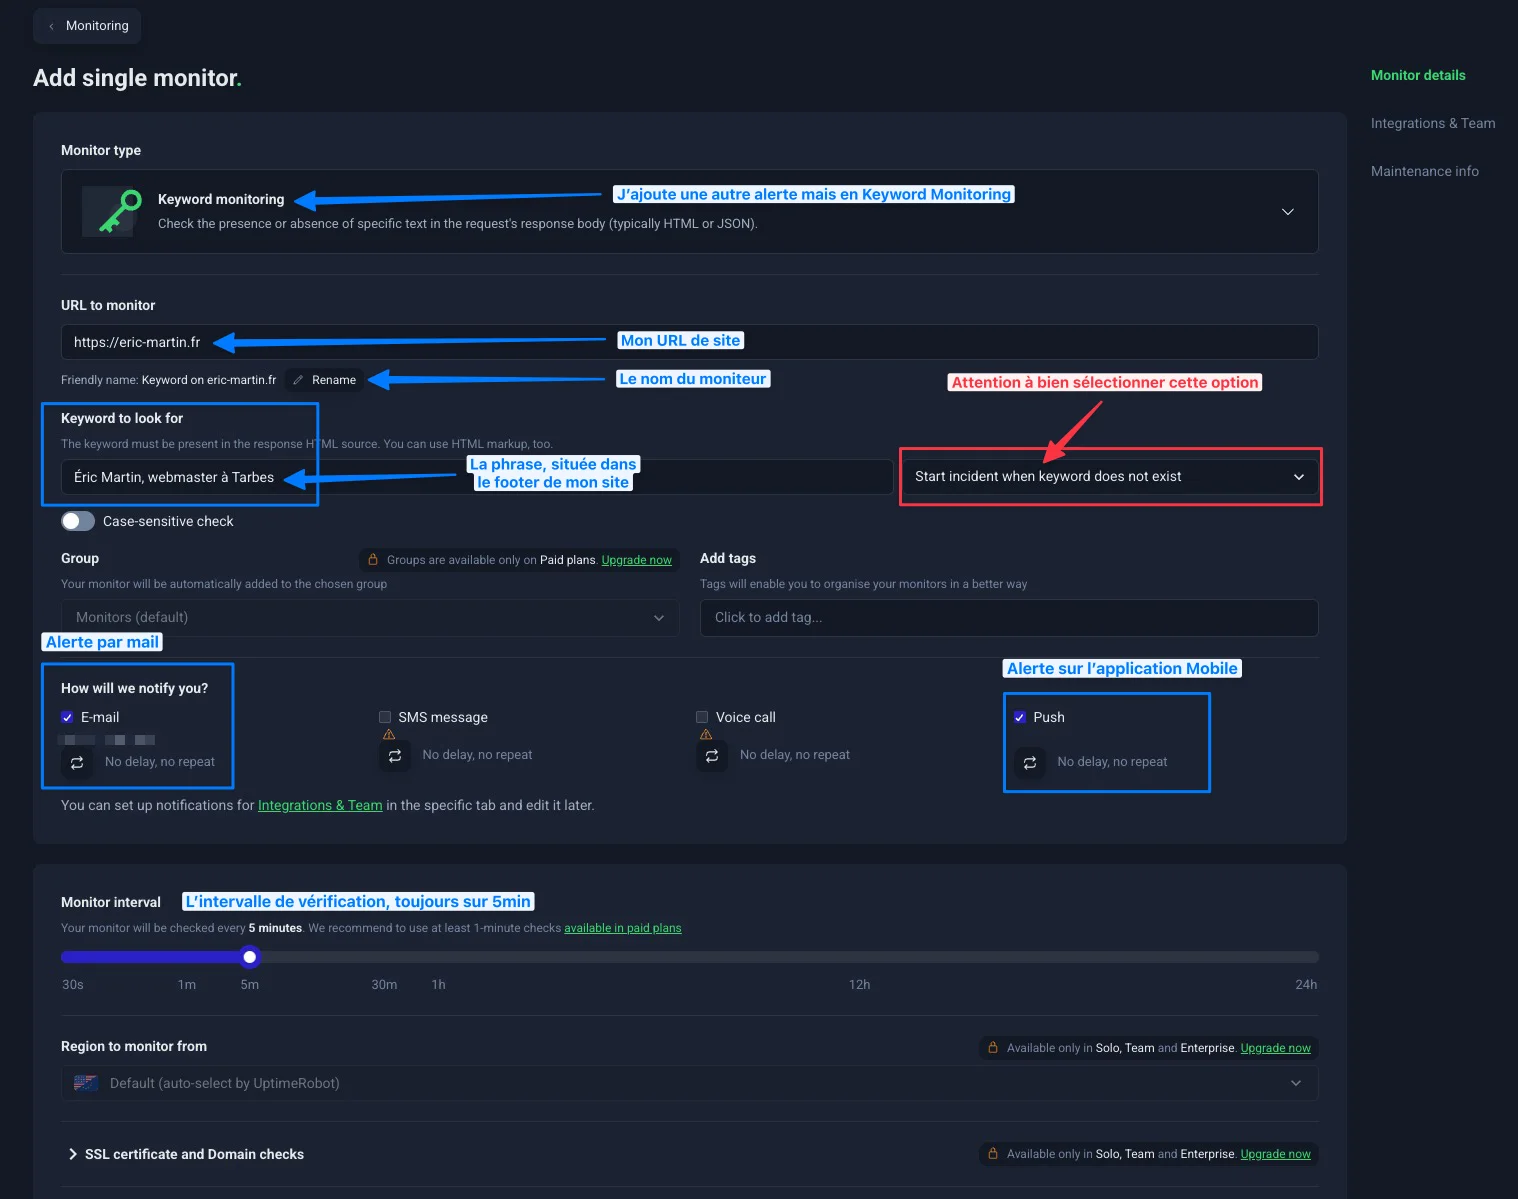Check the SMS message checkbox
Viewport: 1518px width, 1199px height.
(x=385, y=717)
